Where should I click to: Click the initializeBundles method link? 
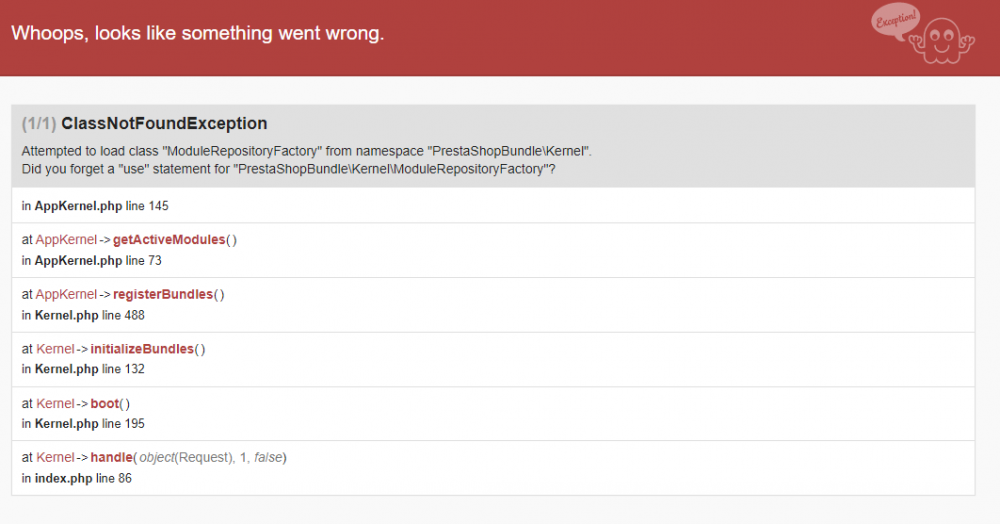pos(142,349)
